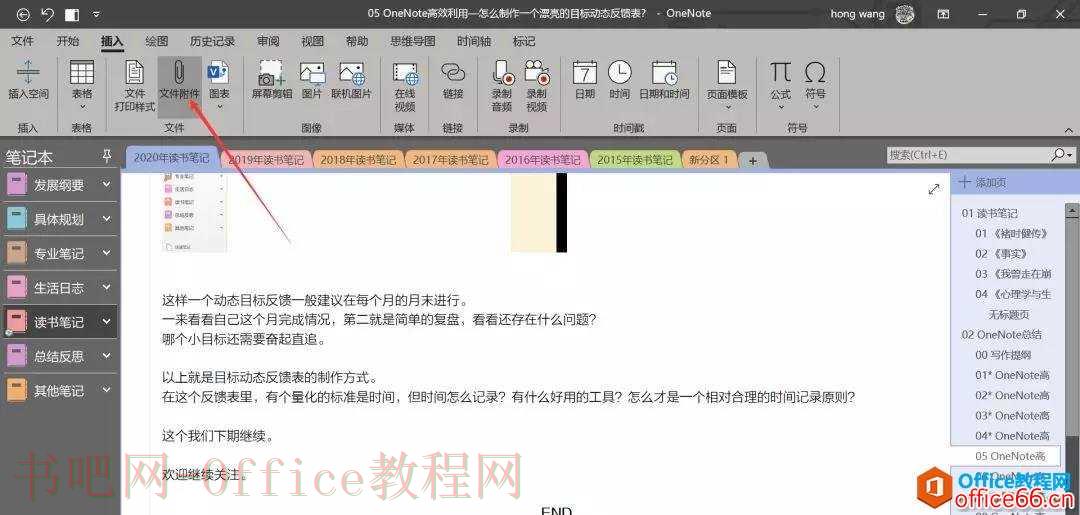Expand the 总结反思 notebook chevron
The height and width of the screenshot is (515, 1080).
point(106,356)
